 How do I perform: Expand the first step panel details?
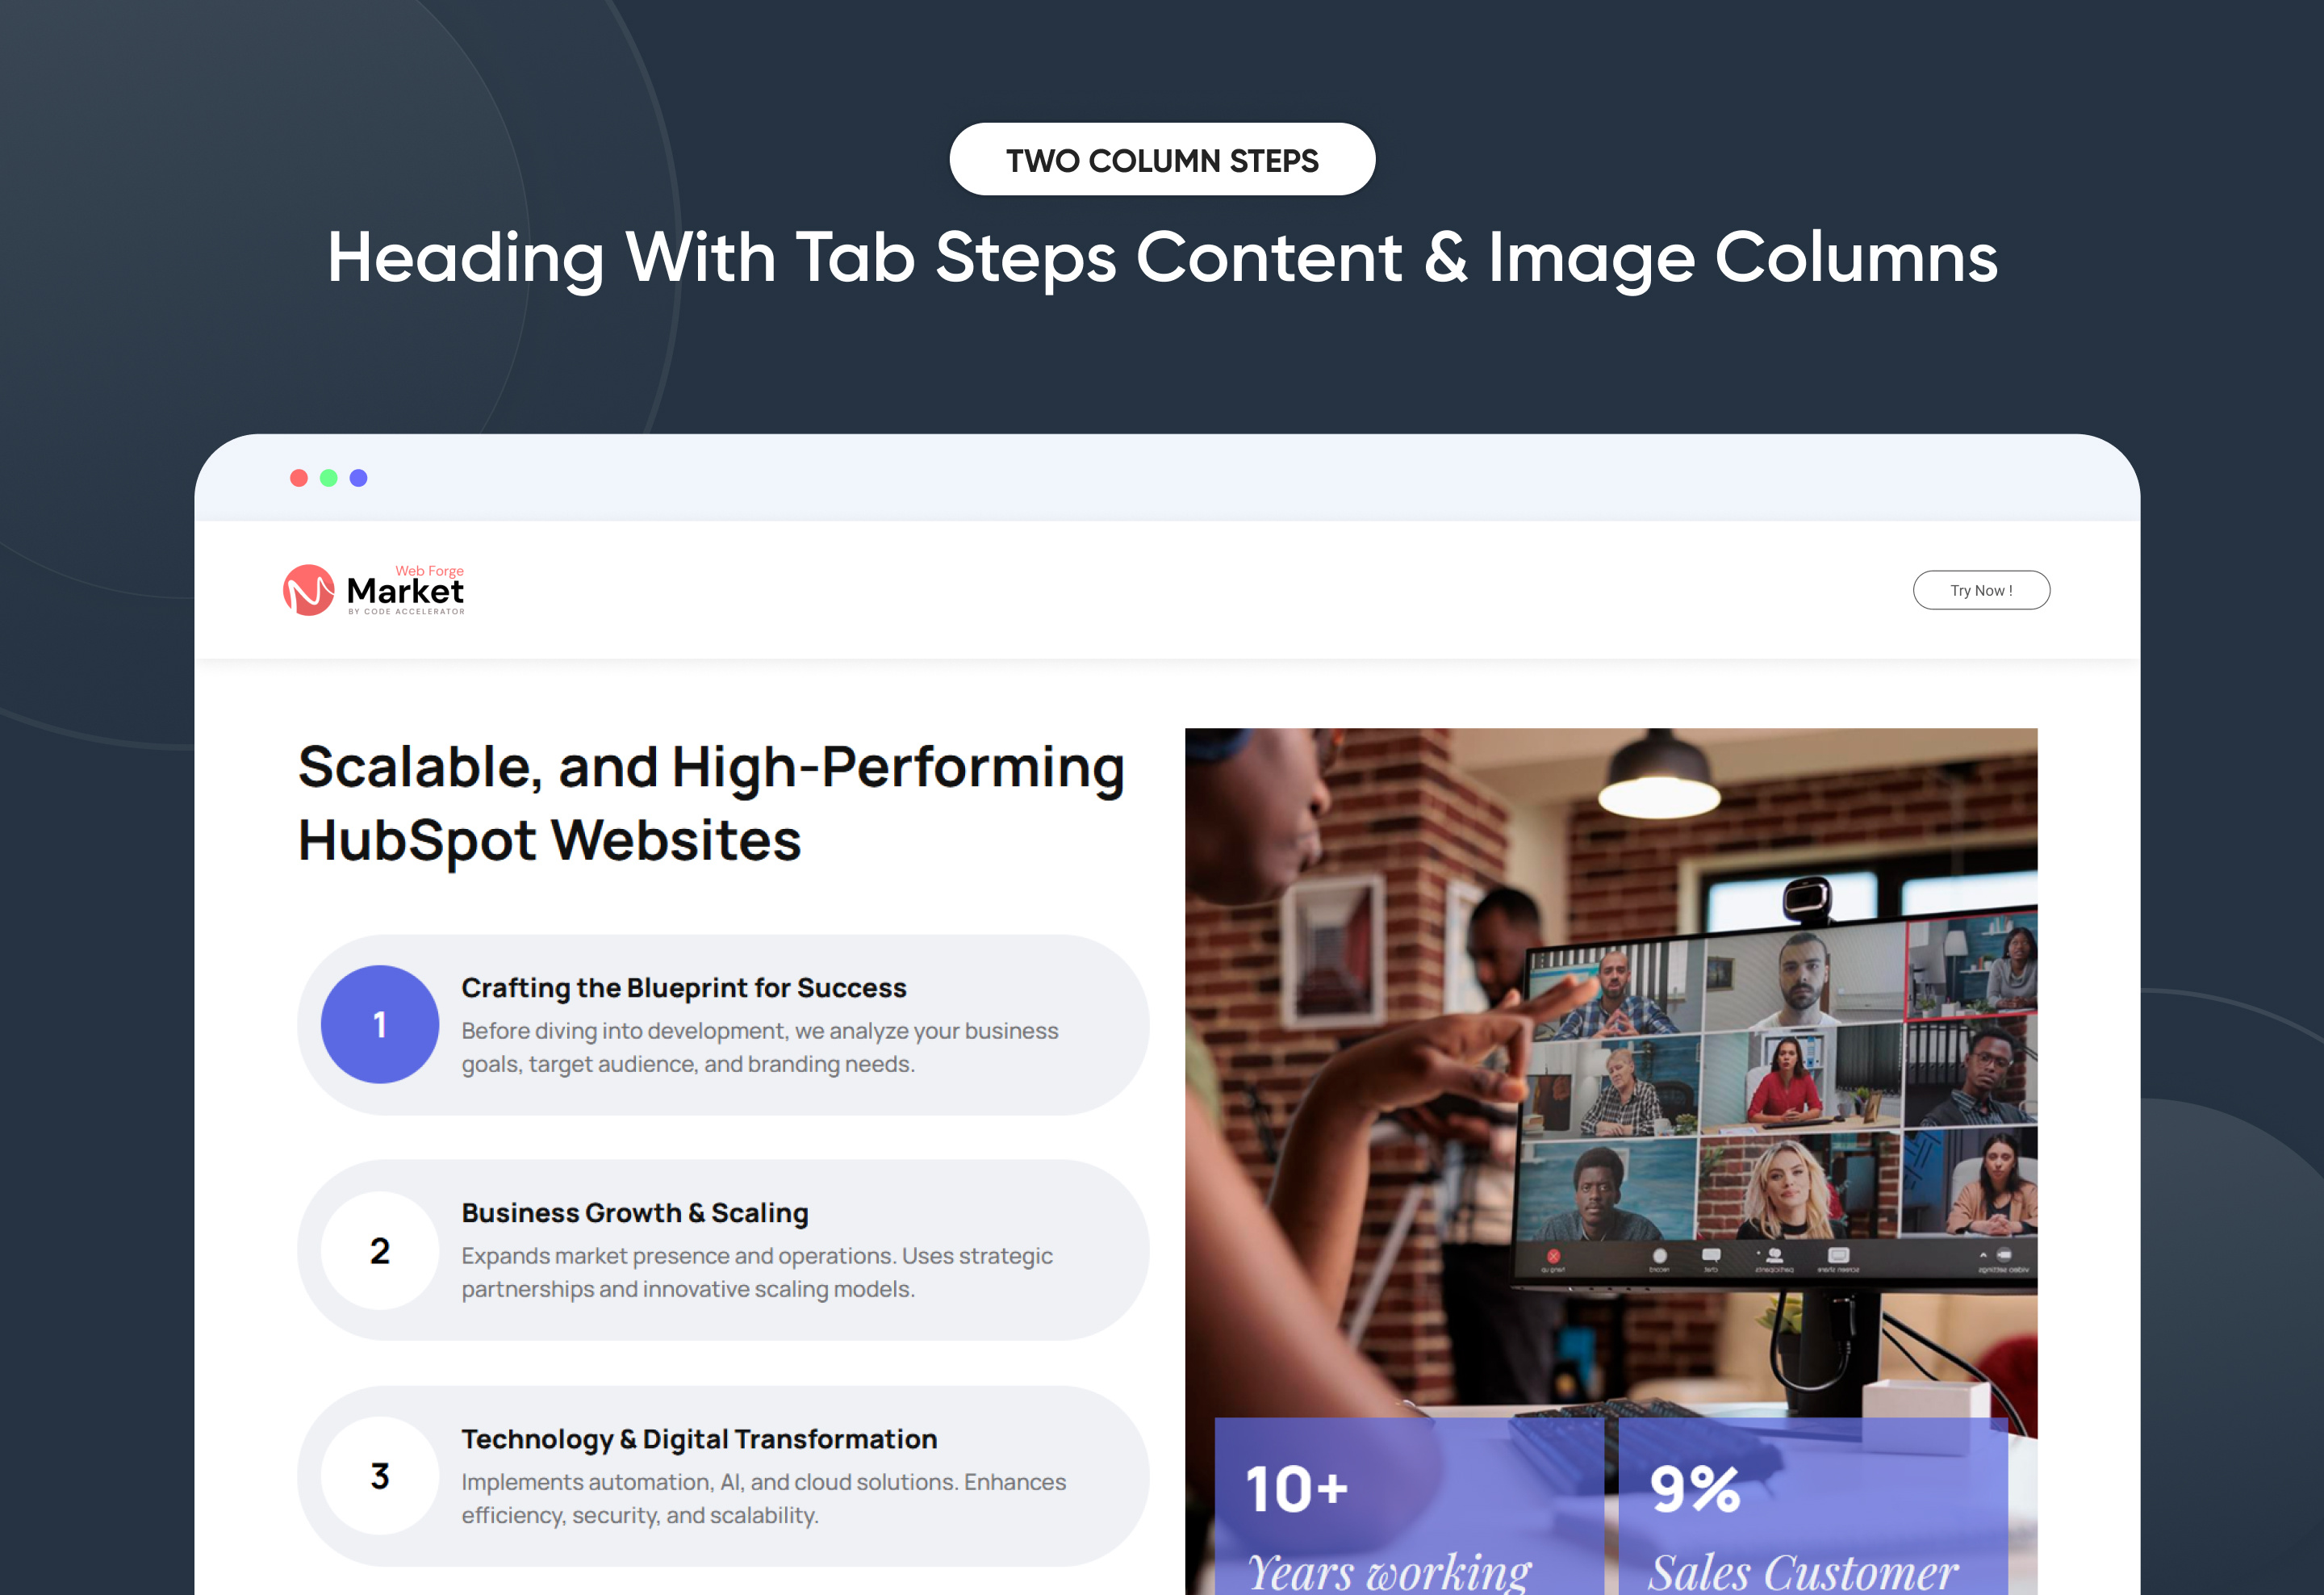click(724, 1024)
